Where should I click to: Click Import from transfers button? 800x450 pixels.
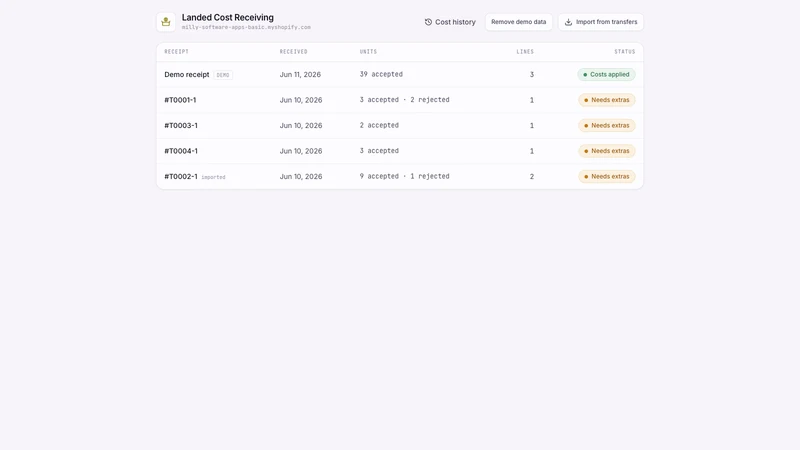click(601, 22)
